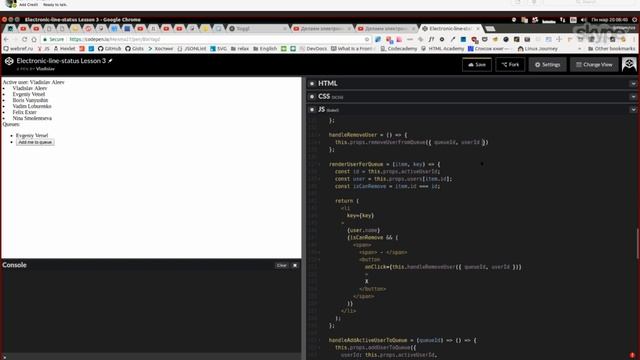
Task: Clear the console output
Action: click(281, 265)
